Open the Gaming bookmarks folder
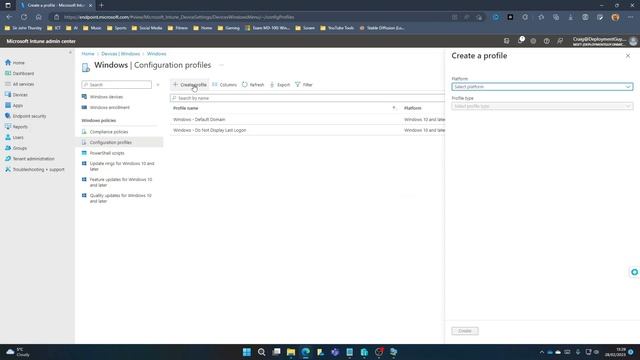 coord(229,28)
